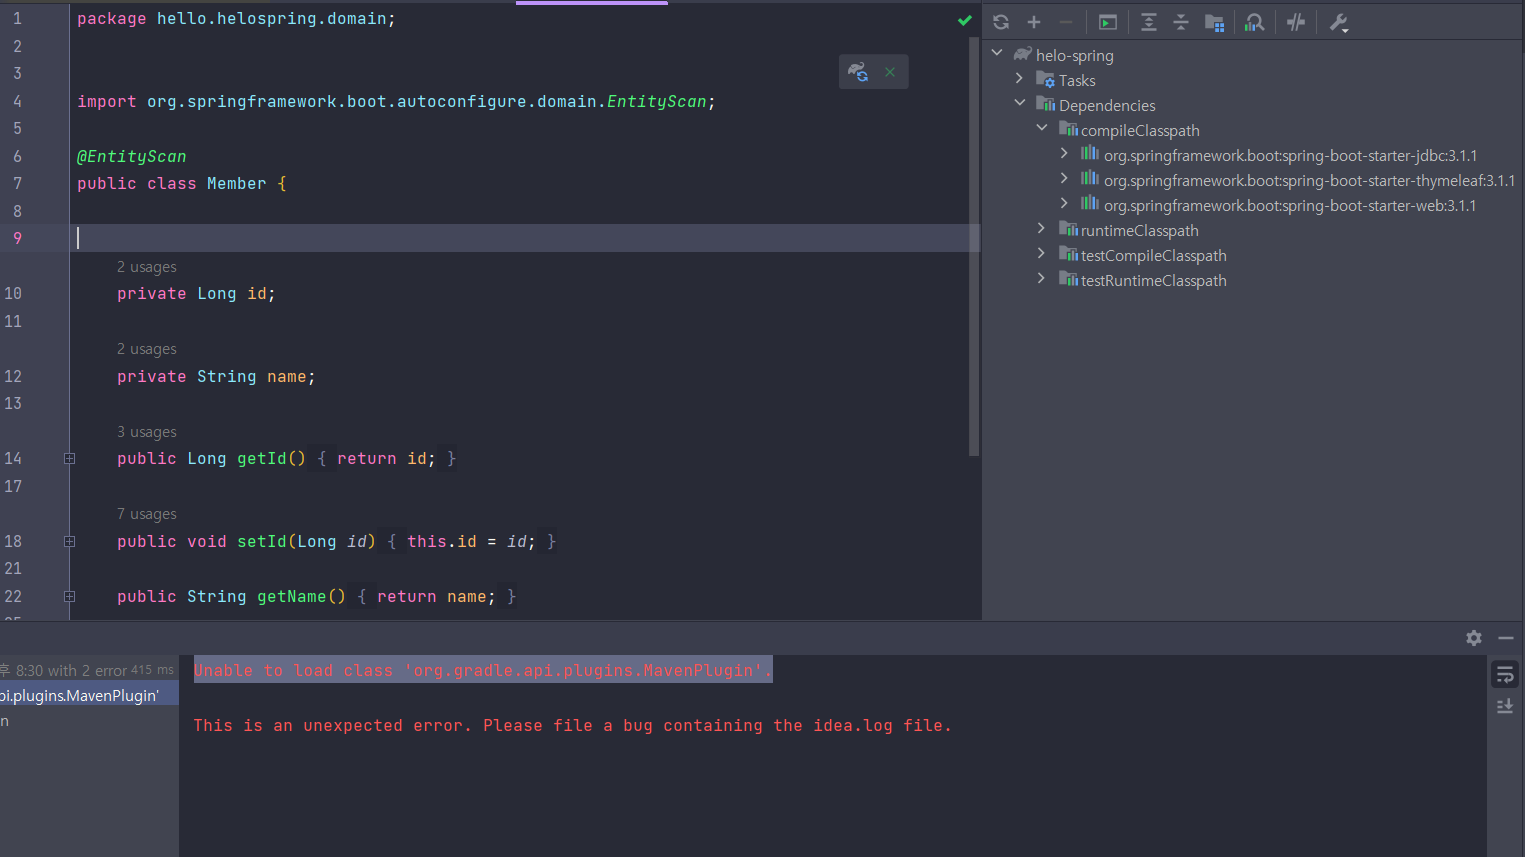Select the build result with 2 errors

point(87,670)
